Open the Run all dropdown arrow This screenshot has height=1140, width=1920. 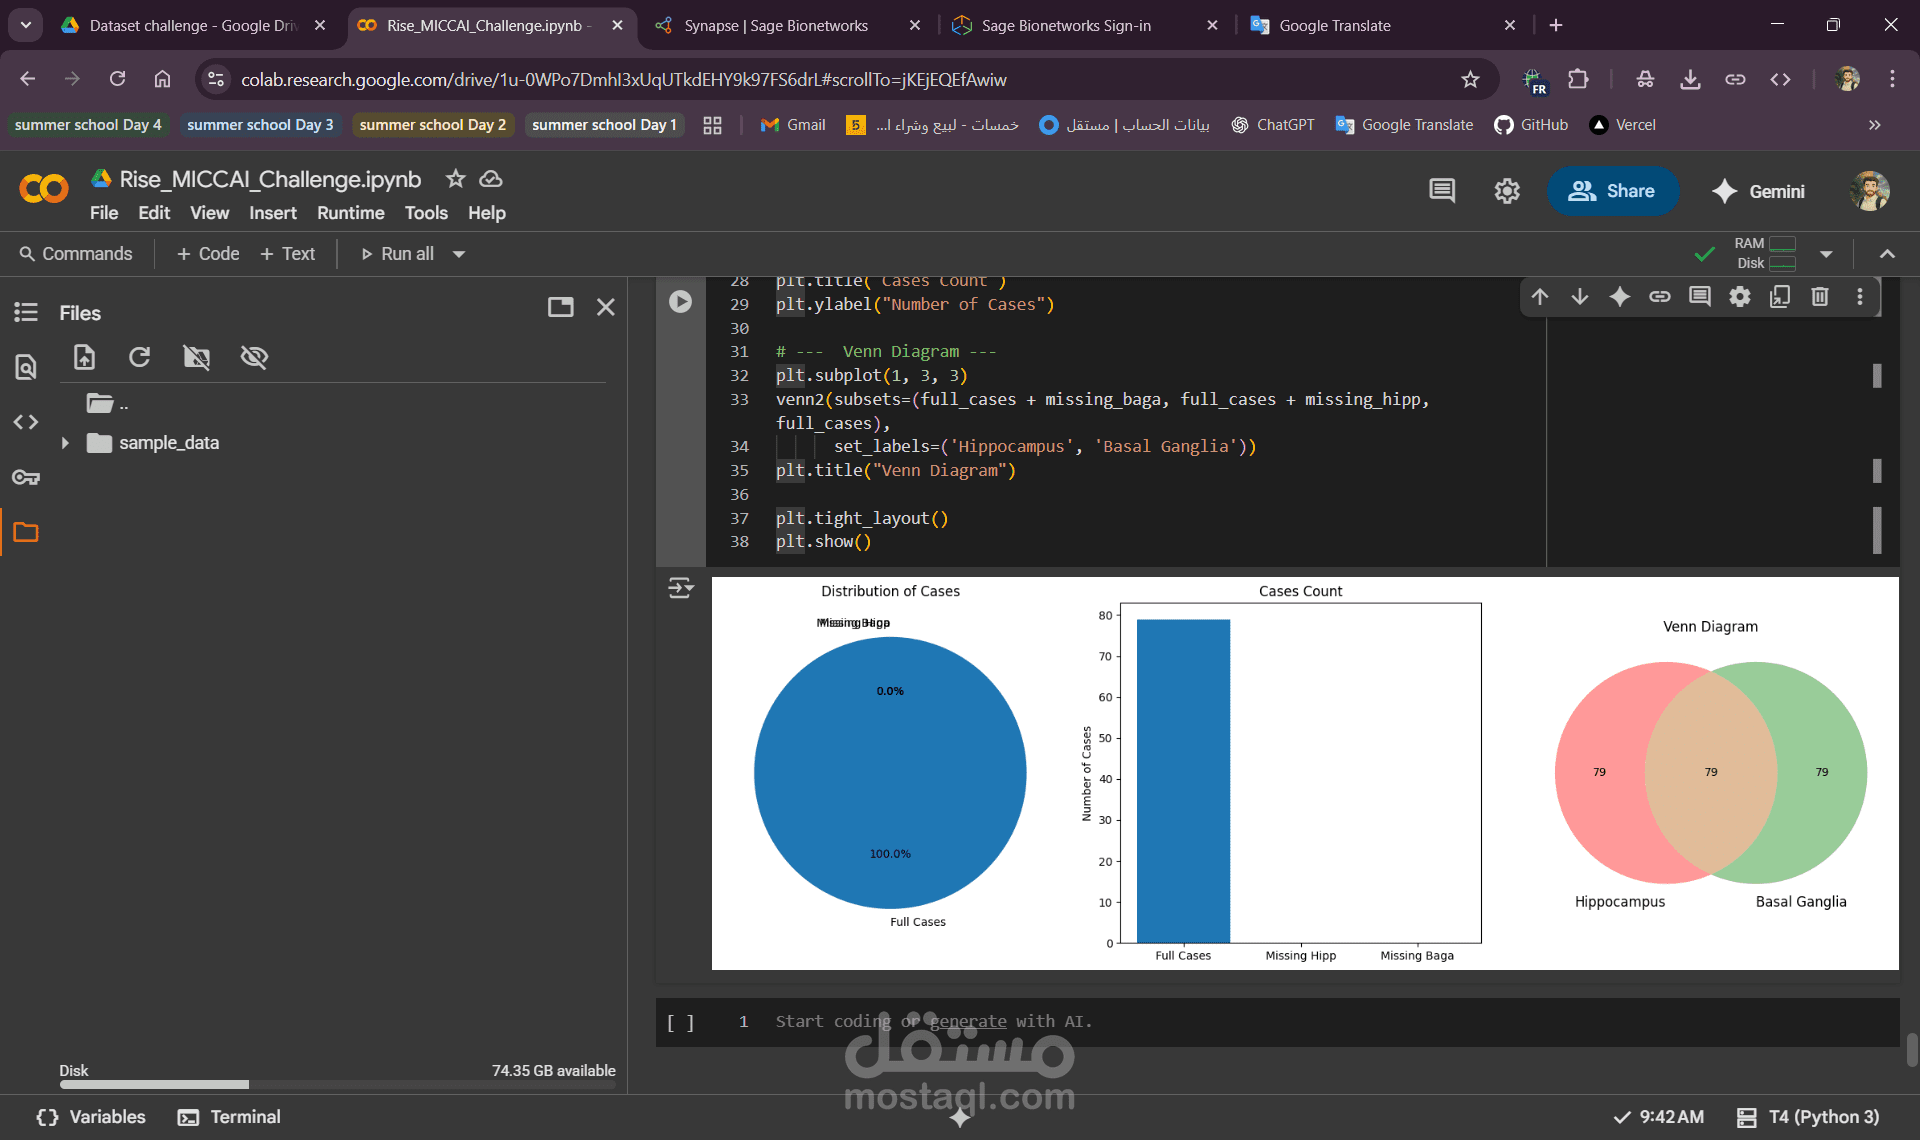click(x=459, y=254)
